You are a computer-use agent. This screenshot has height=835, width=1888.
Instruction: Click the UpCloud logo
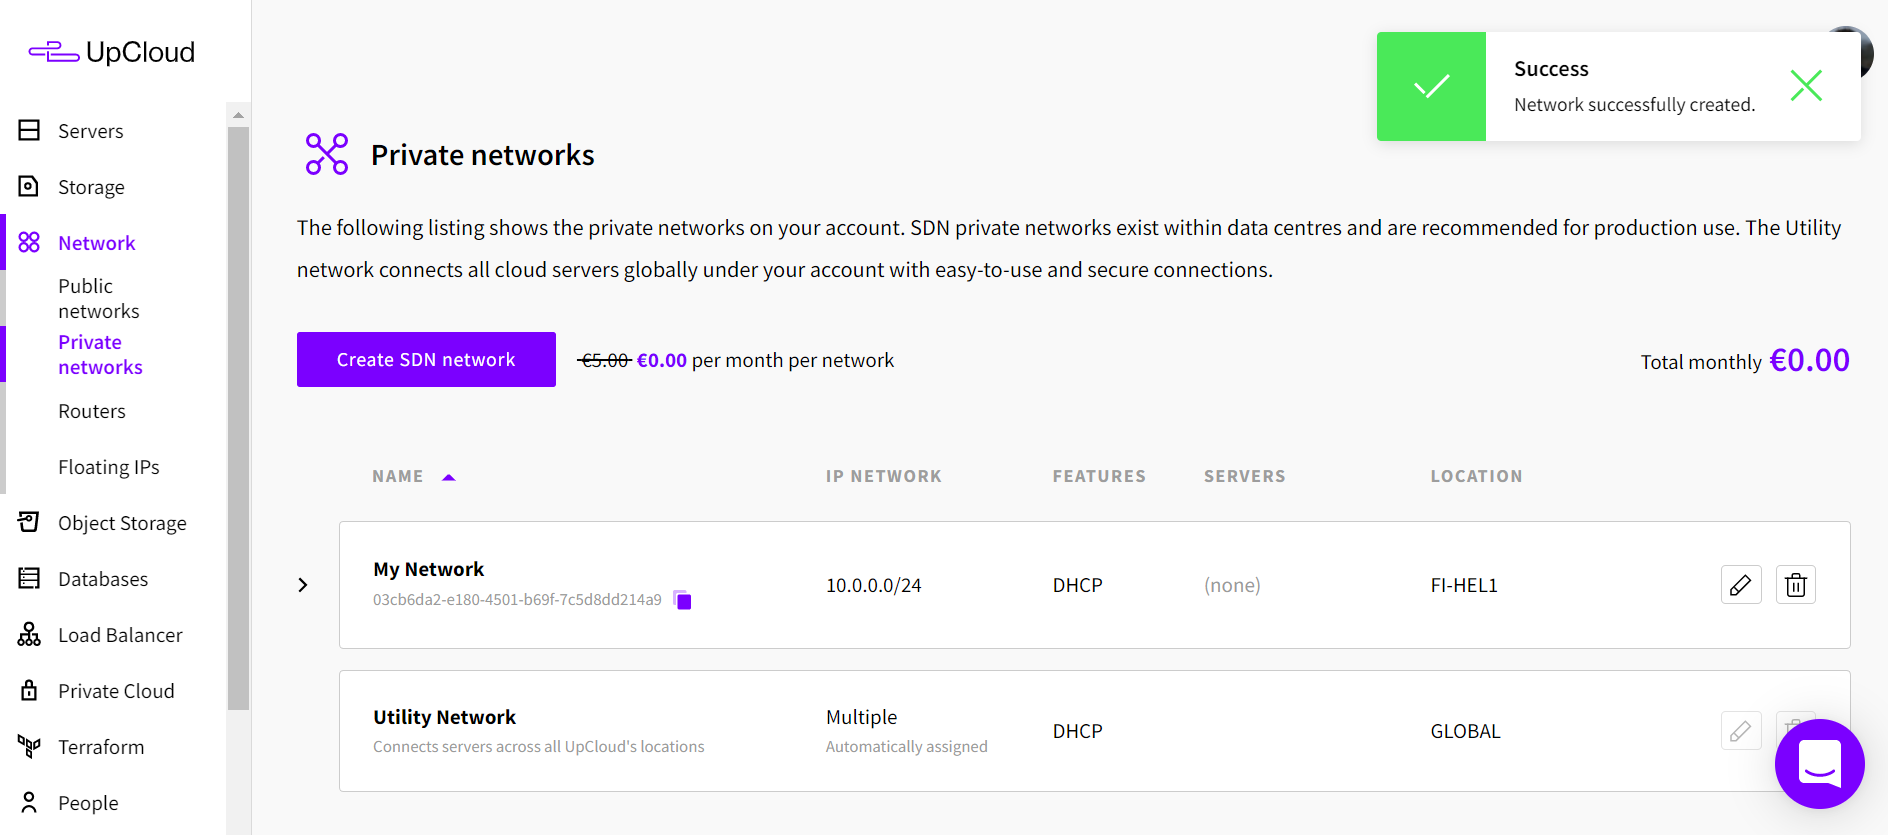[x=112, y=52]
